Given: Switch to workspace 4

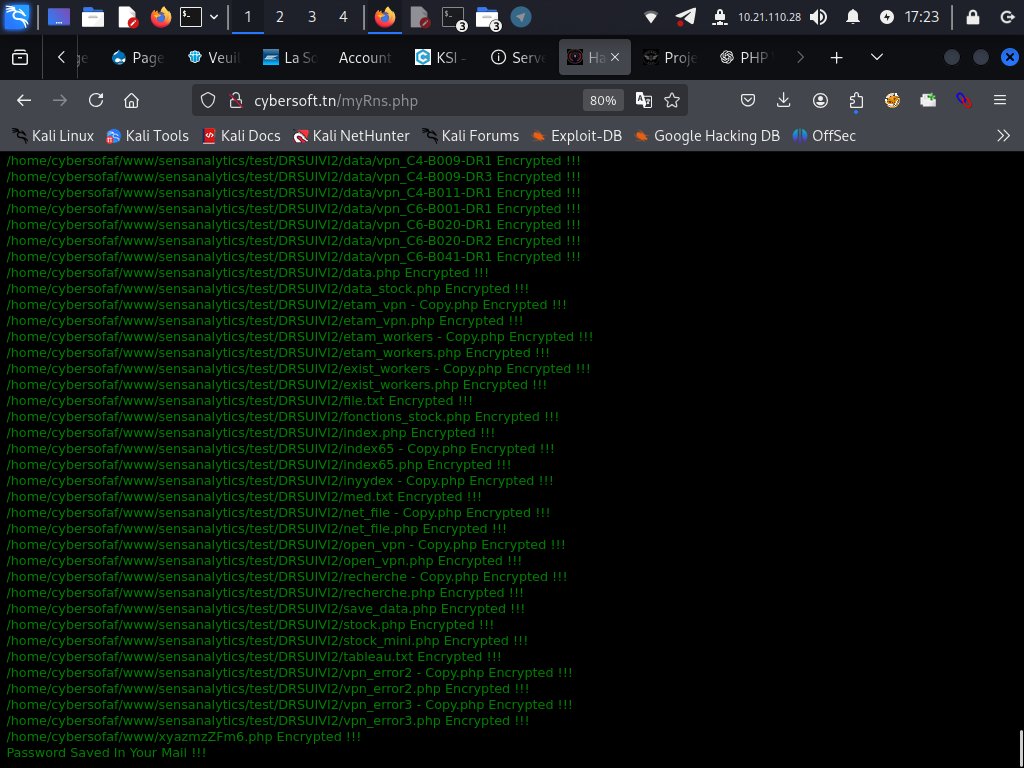Looking at the screenshot, I should (x=344, y=17).
